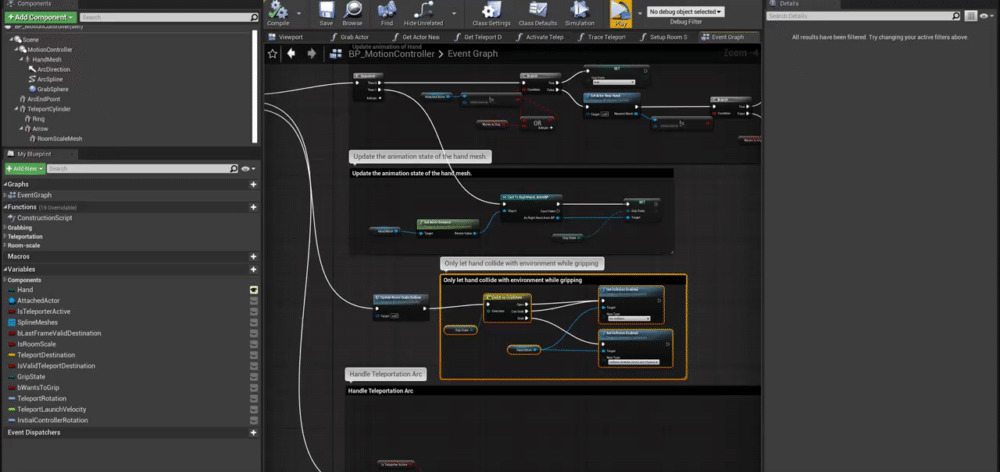Focus the Components search field
Image resolution: width=1000 pixels, height=472 pixels.
[x=165, y=17]
